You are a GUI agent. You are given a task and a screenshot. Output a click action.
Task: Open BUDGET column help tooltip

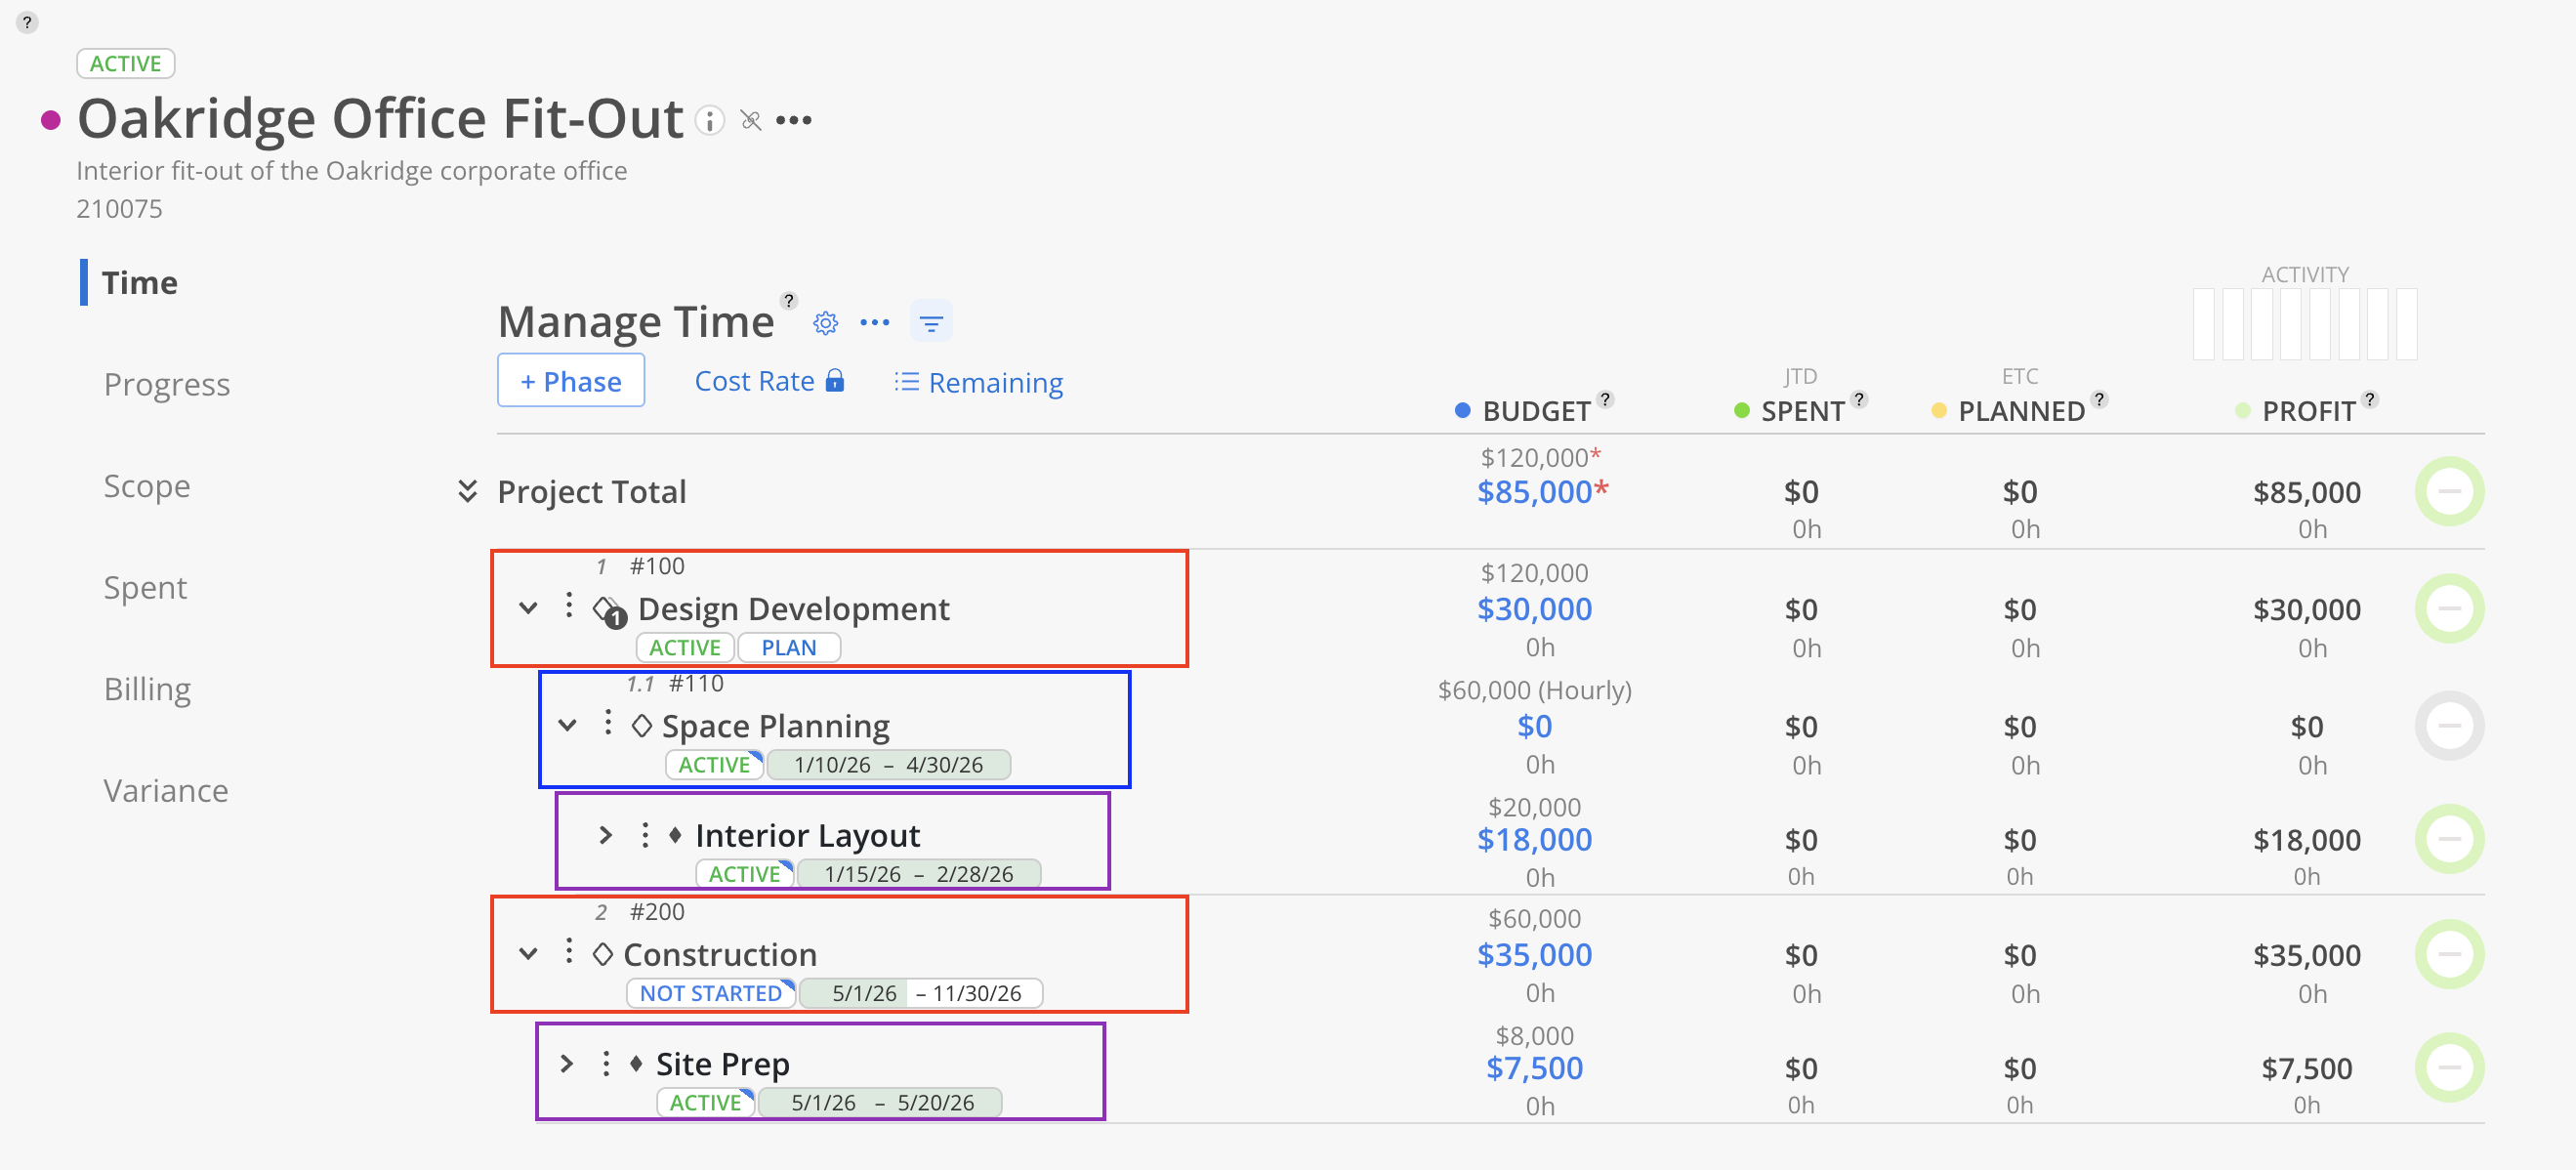(1605, 399)
